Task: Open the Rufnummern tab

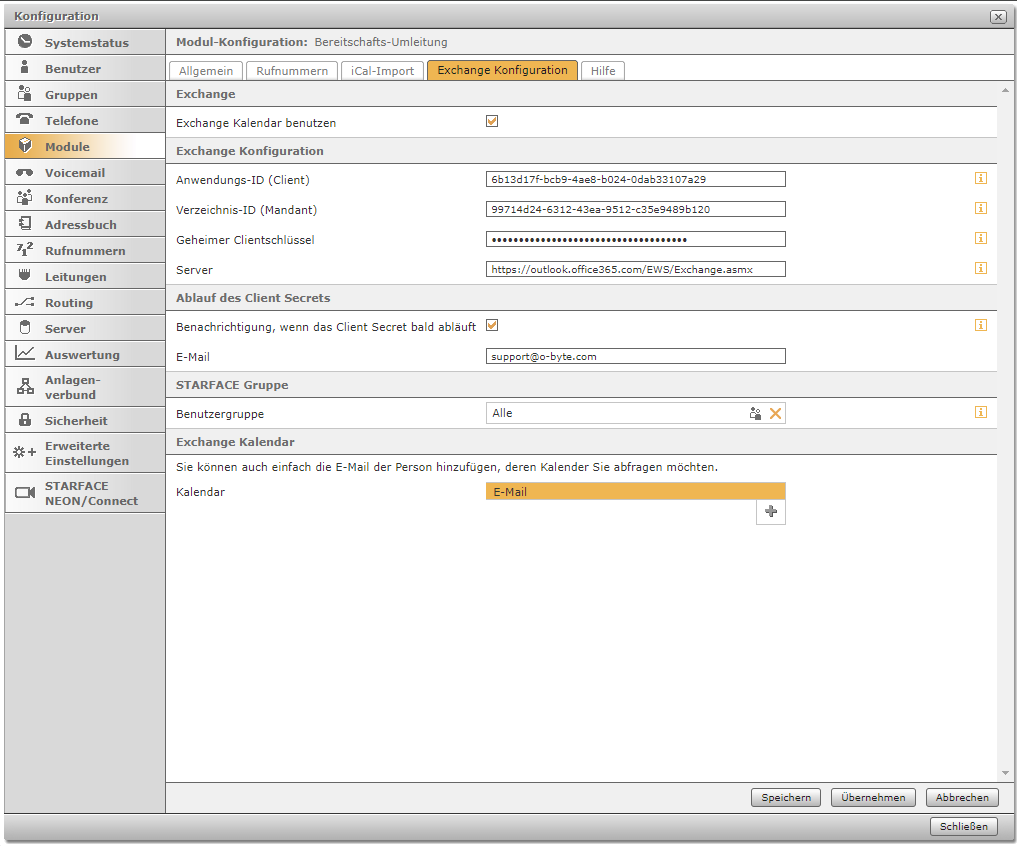Action: point(292,71)
